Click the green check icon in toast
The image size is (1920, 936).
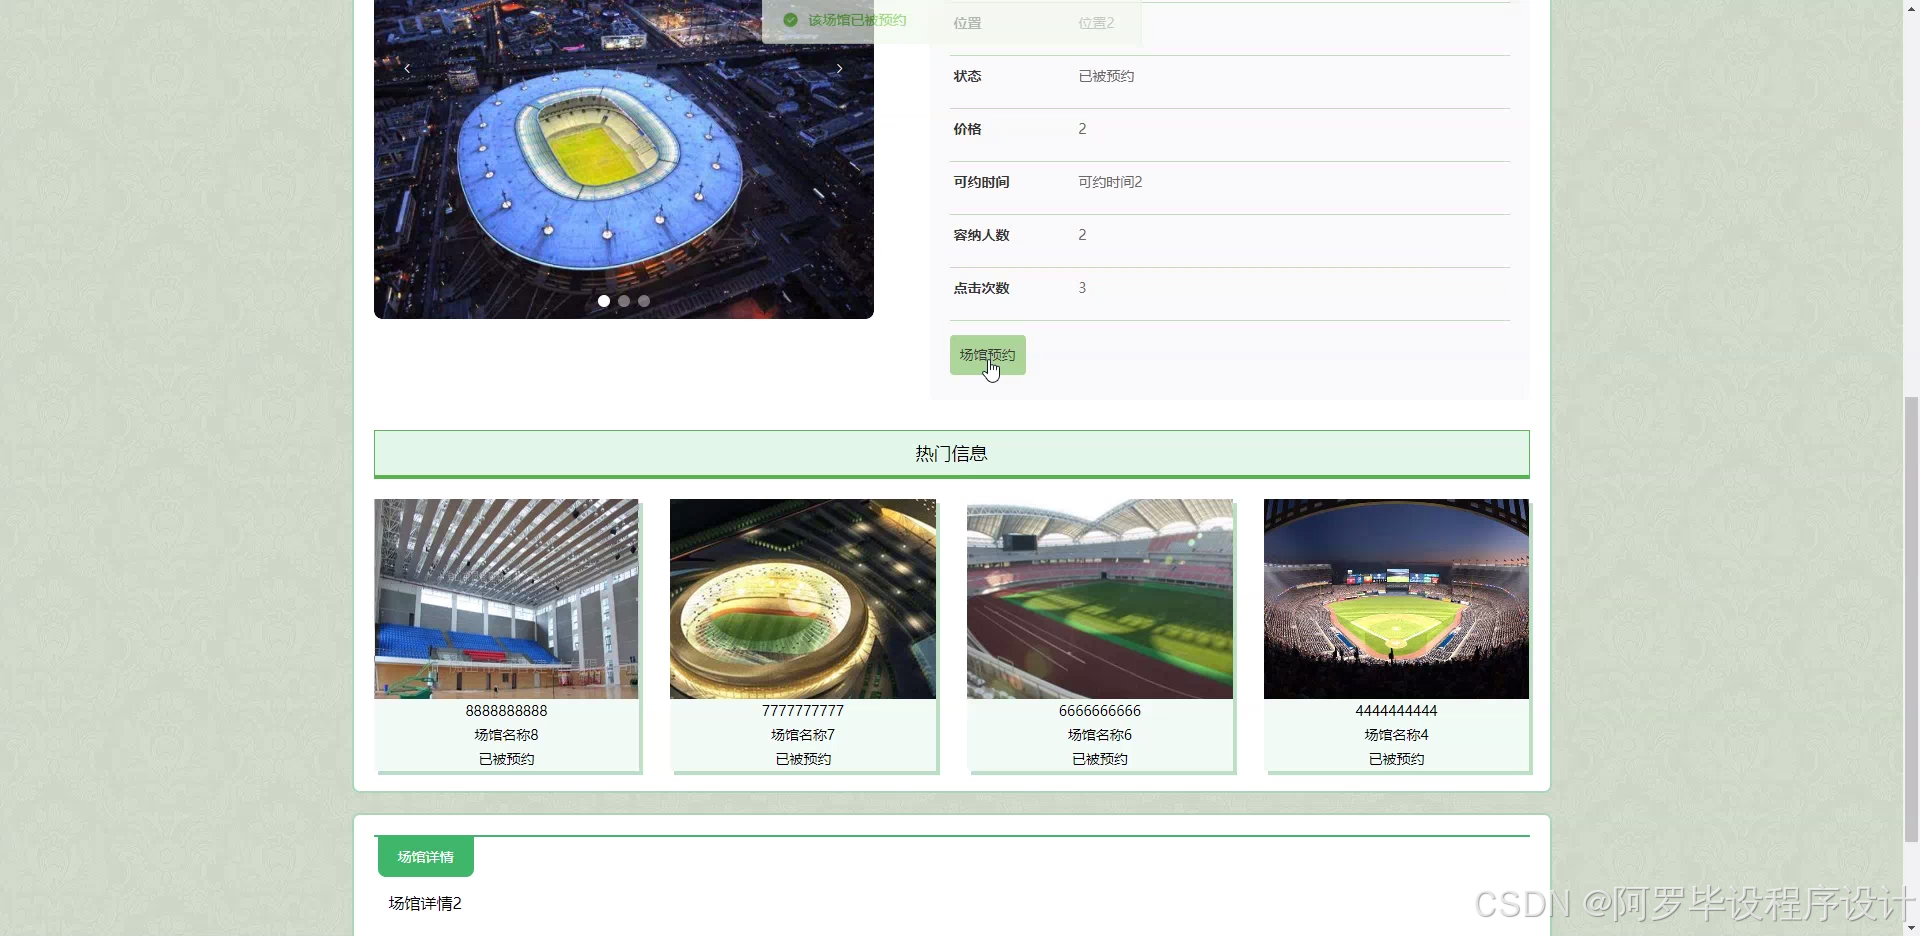coord(790,20)
